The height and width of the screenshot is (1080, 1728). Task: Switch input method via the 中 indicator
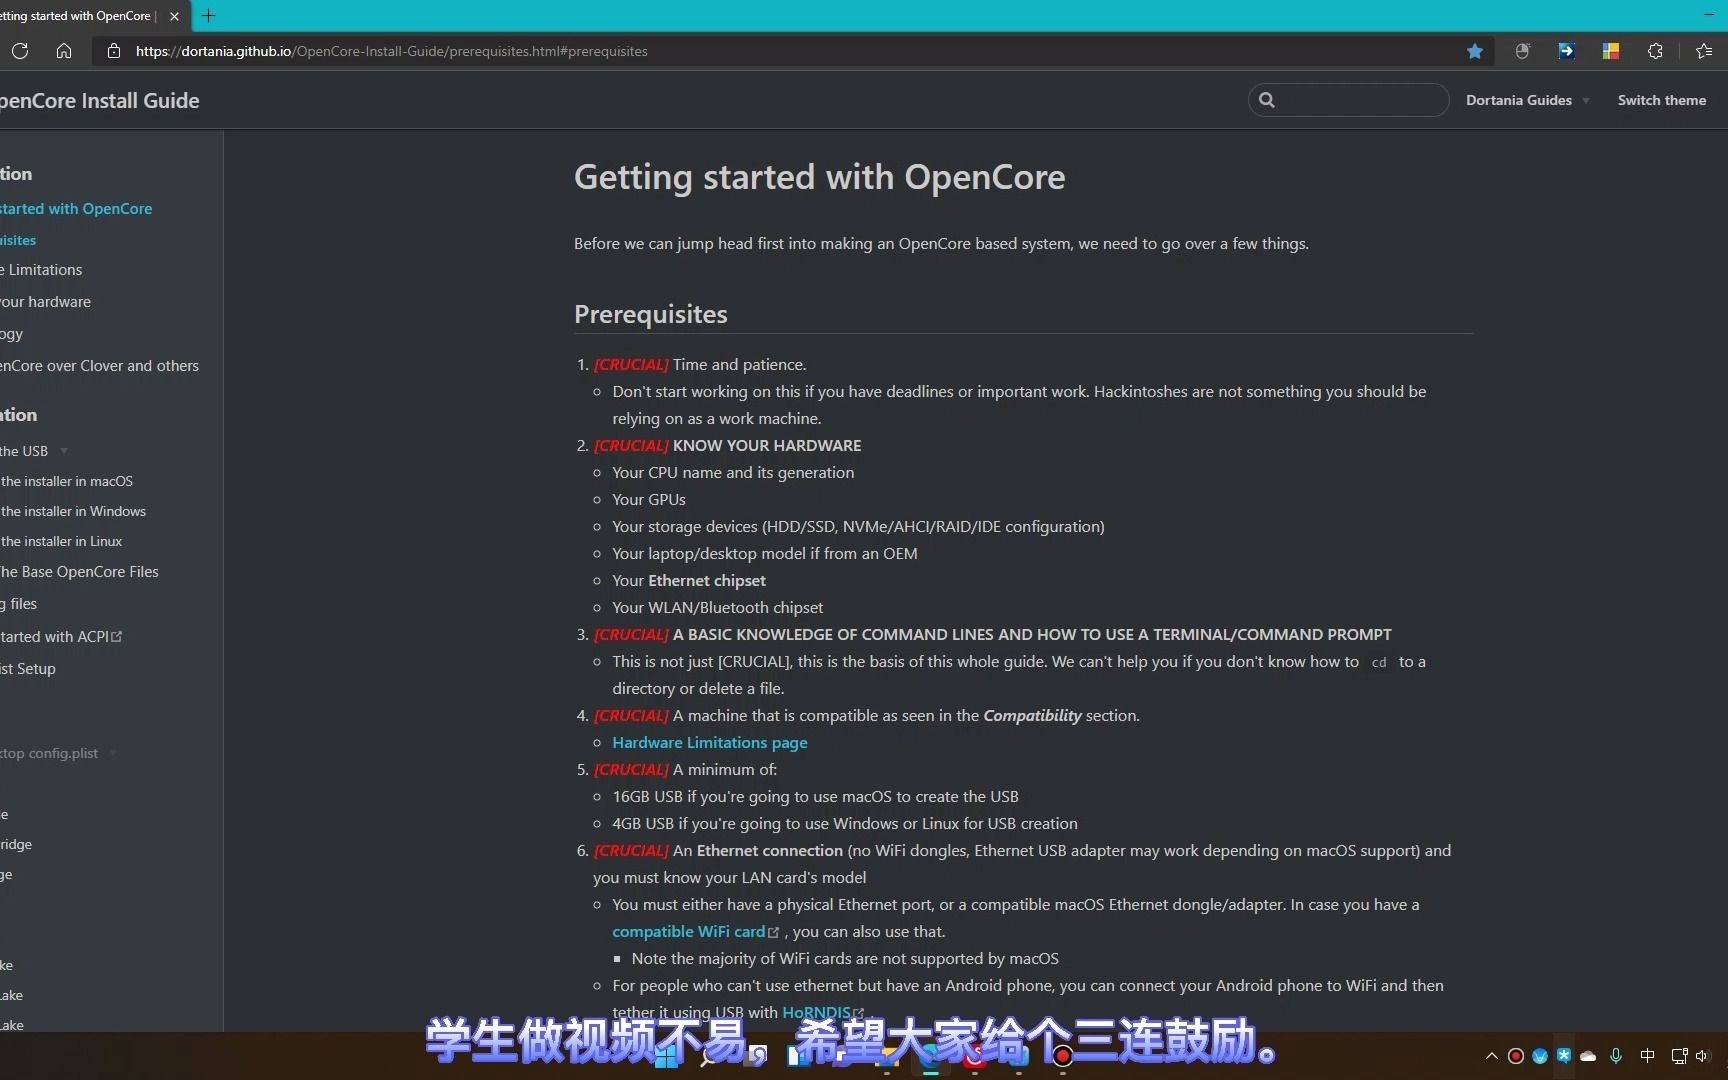[1647, 1056]
